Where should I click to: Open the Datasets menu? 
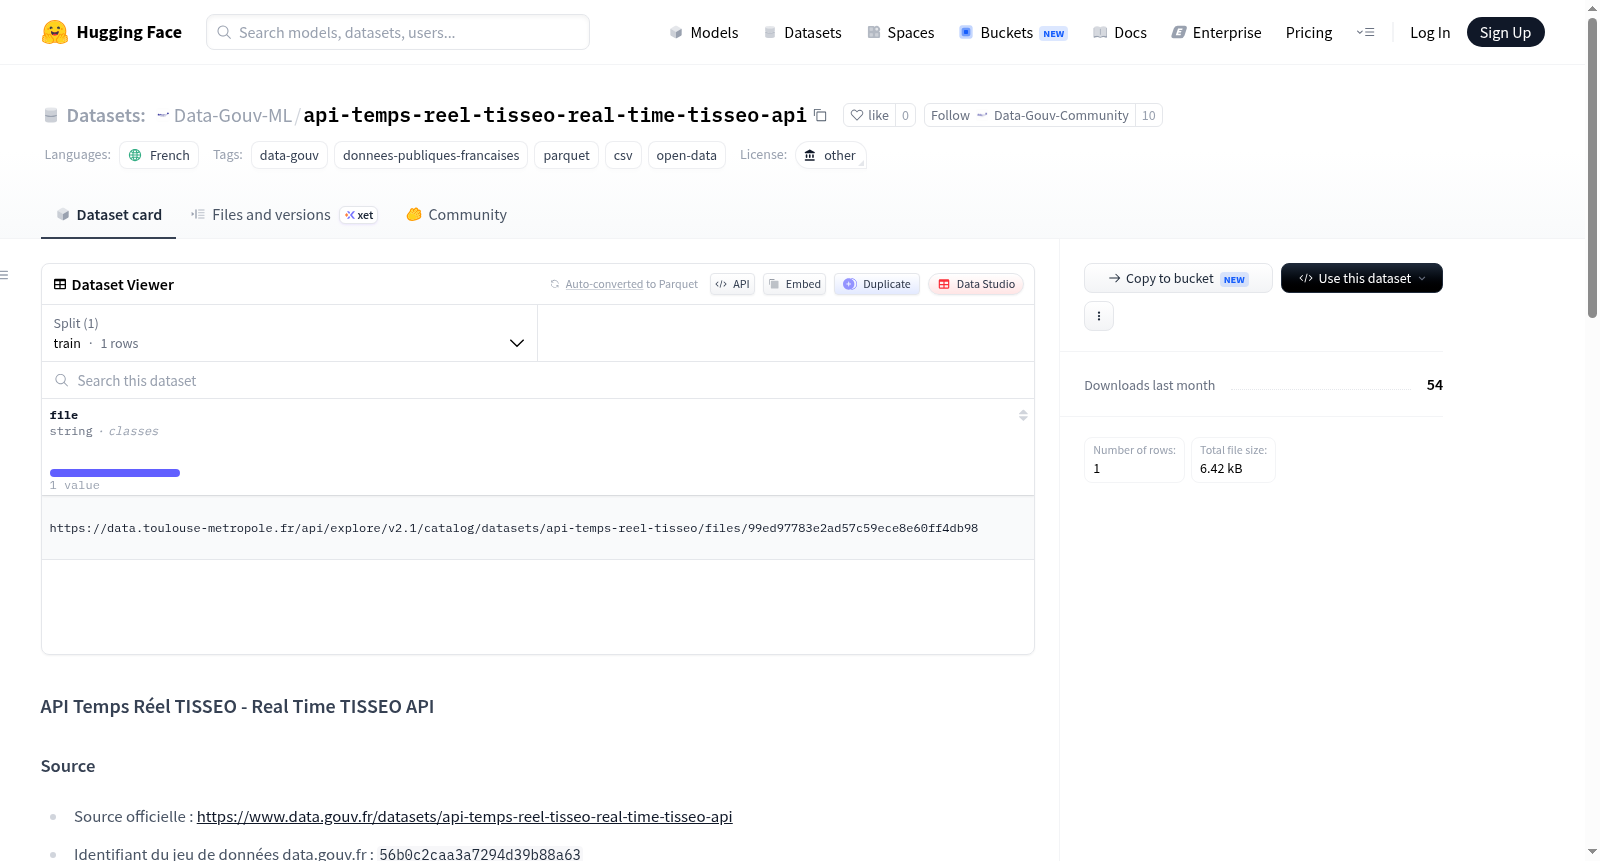803,32
